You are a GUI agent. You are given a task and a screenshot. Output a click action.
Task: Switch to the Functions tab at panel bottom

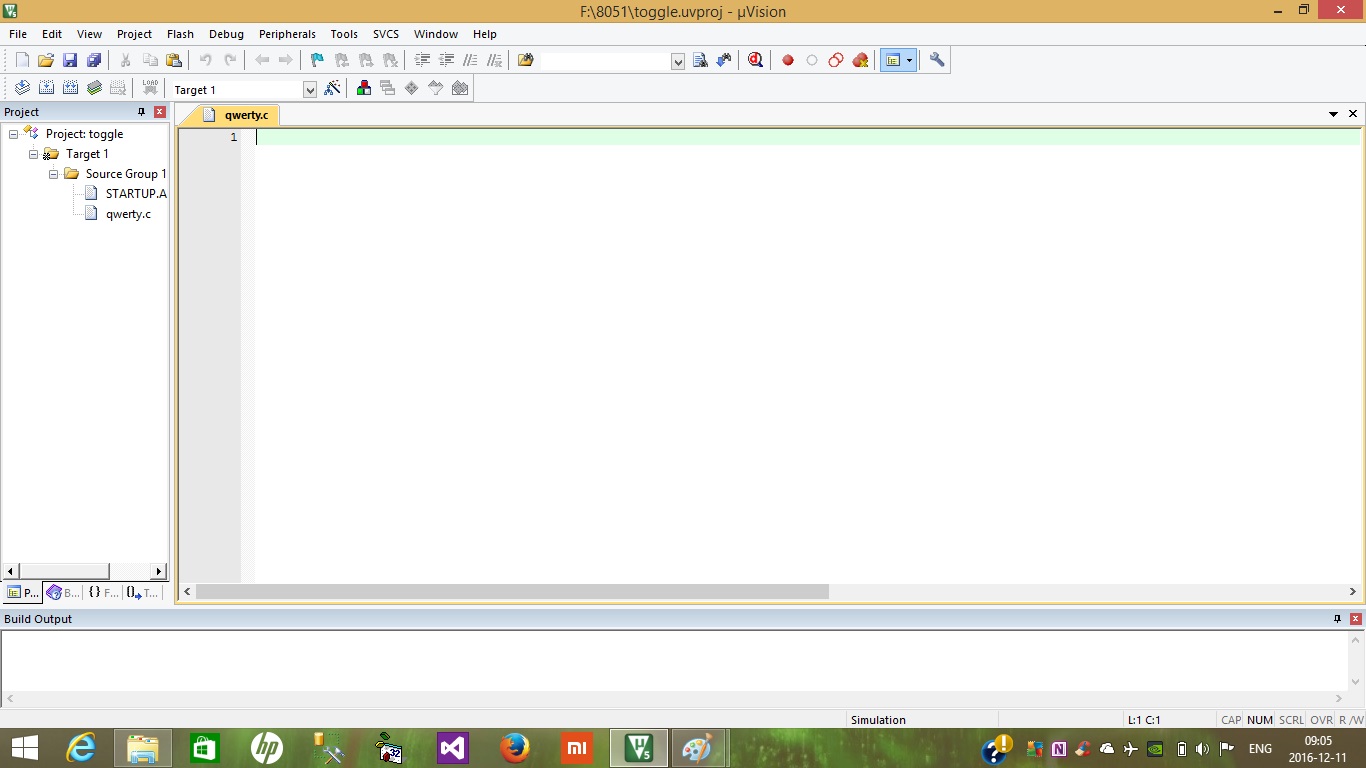pos(103,592)
